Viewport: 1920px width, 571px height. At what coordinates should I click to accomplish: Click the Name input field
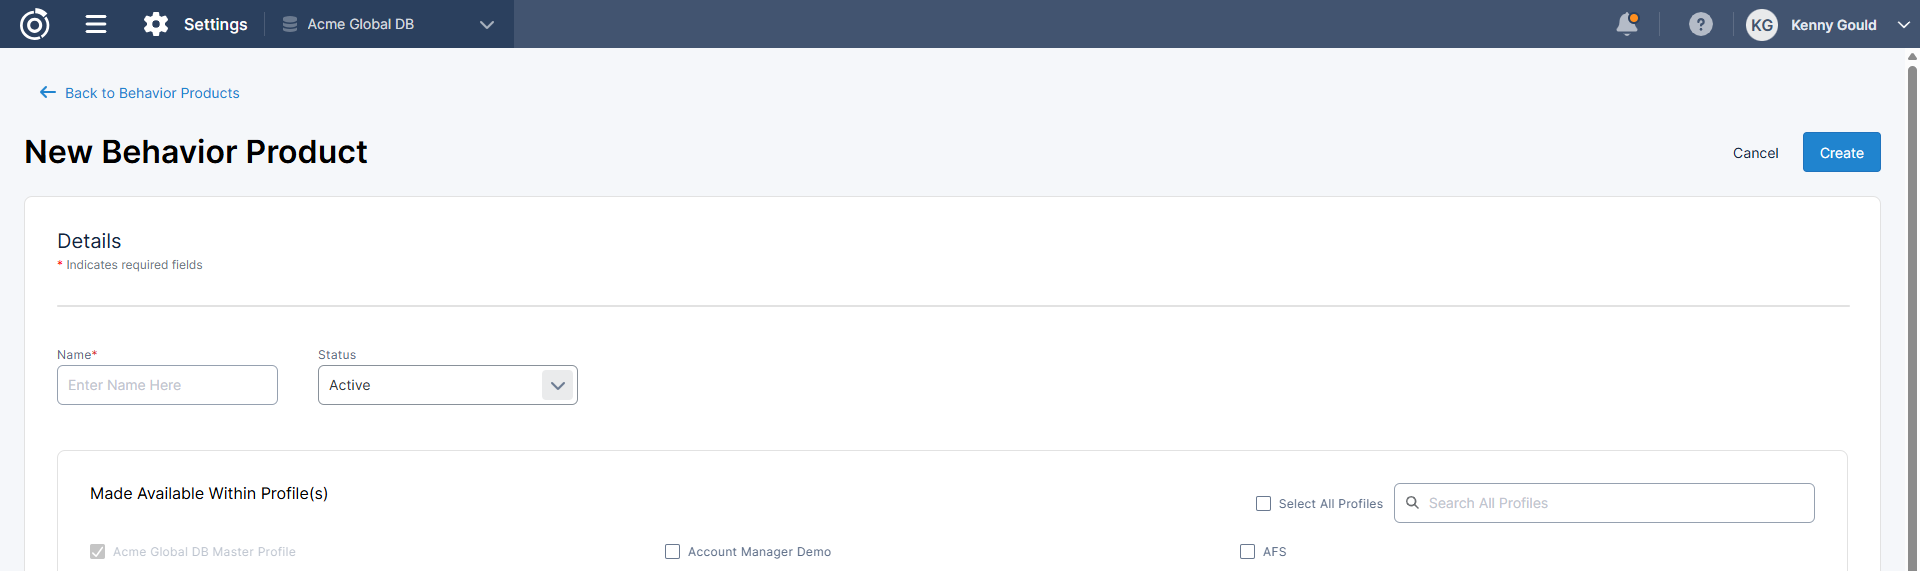167,385
